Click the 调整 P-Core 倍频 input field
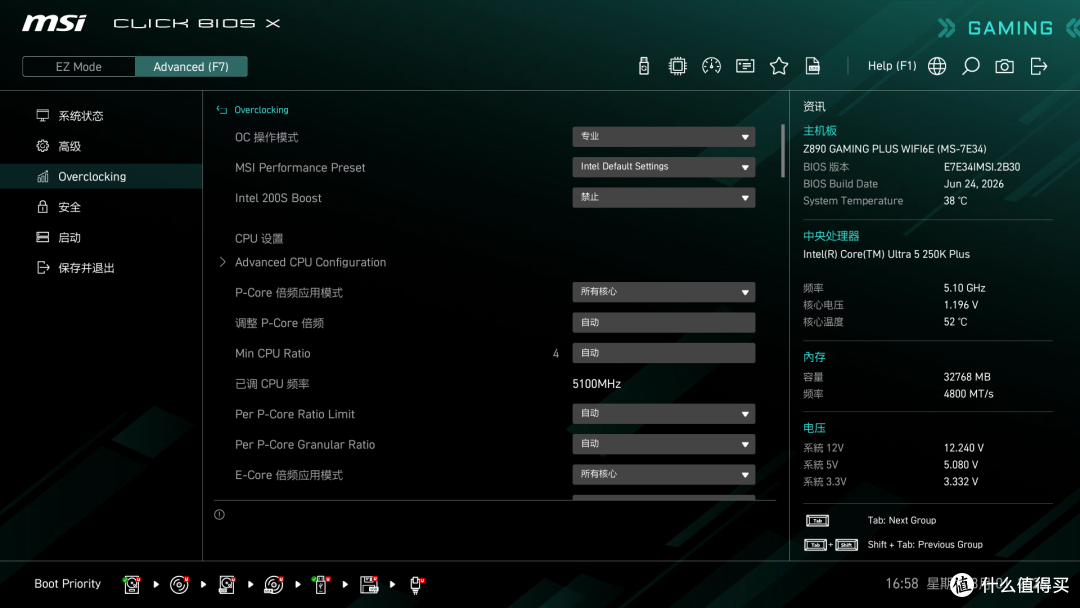Screen dimensions: 1080x608 click(663, 322)
